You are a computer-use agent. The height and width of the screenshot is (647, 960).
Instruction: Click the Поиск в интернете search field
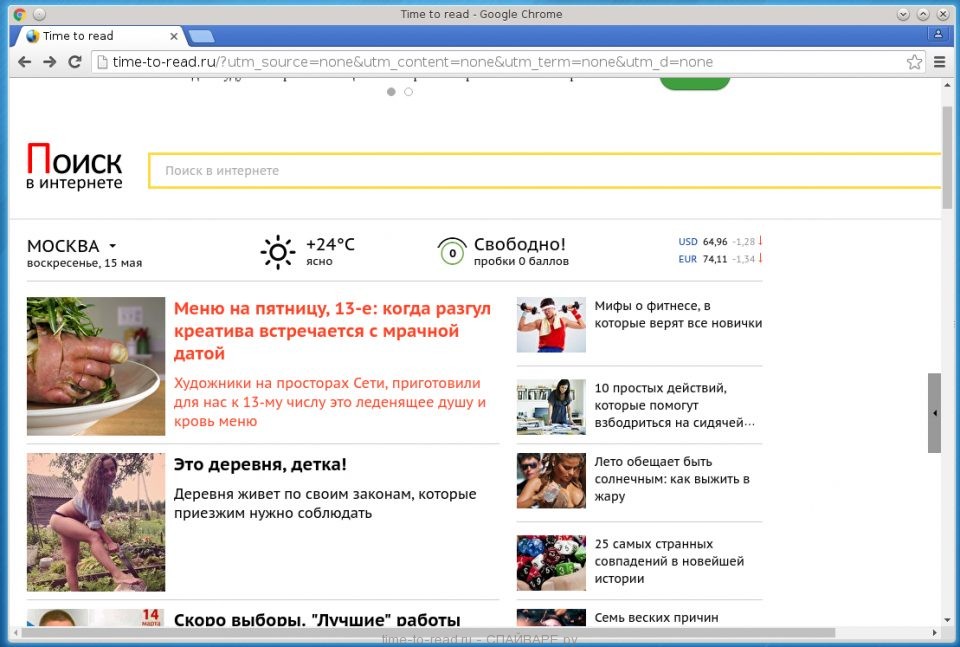545,170
